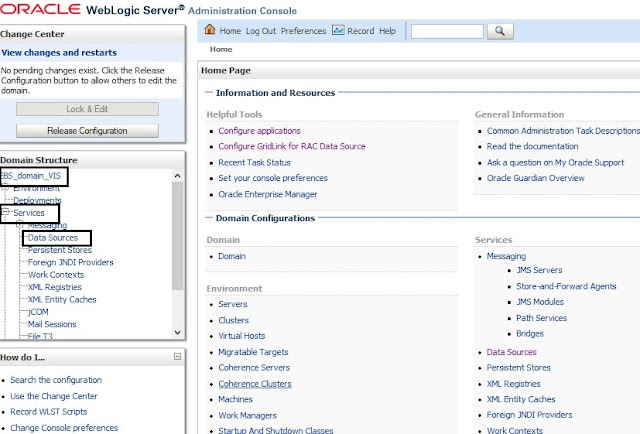The height and width of the screenshot is (434, 640).
Task: Open the Configure applications link
Action: click(x=259, y=131)
